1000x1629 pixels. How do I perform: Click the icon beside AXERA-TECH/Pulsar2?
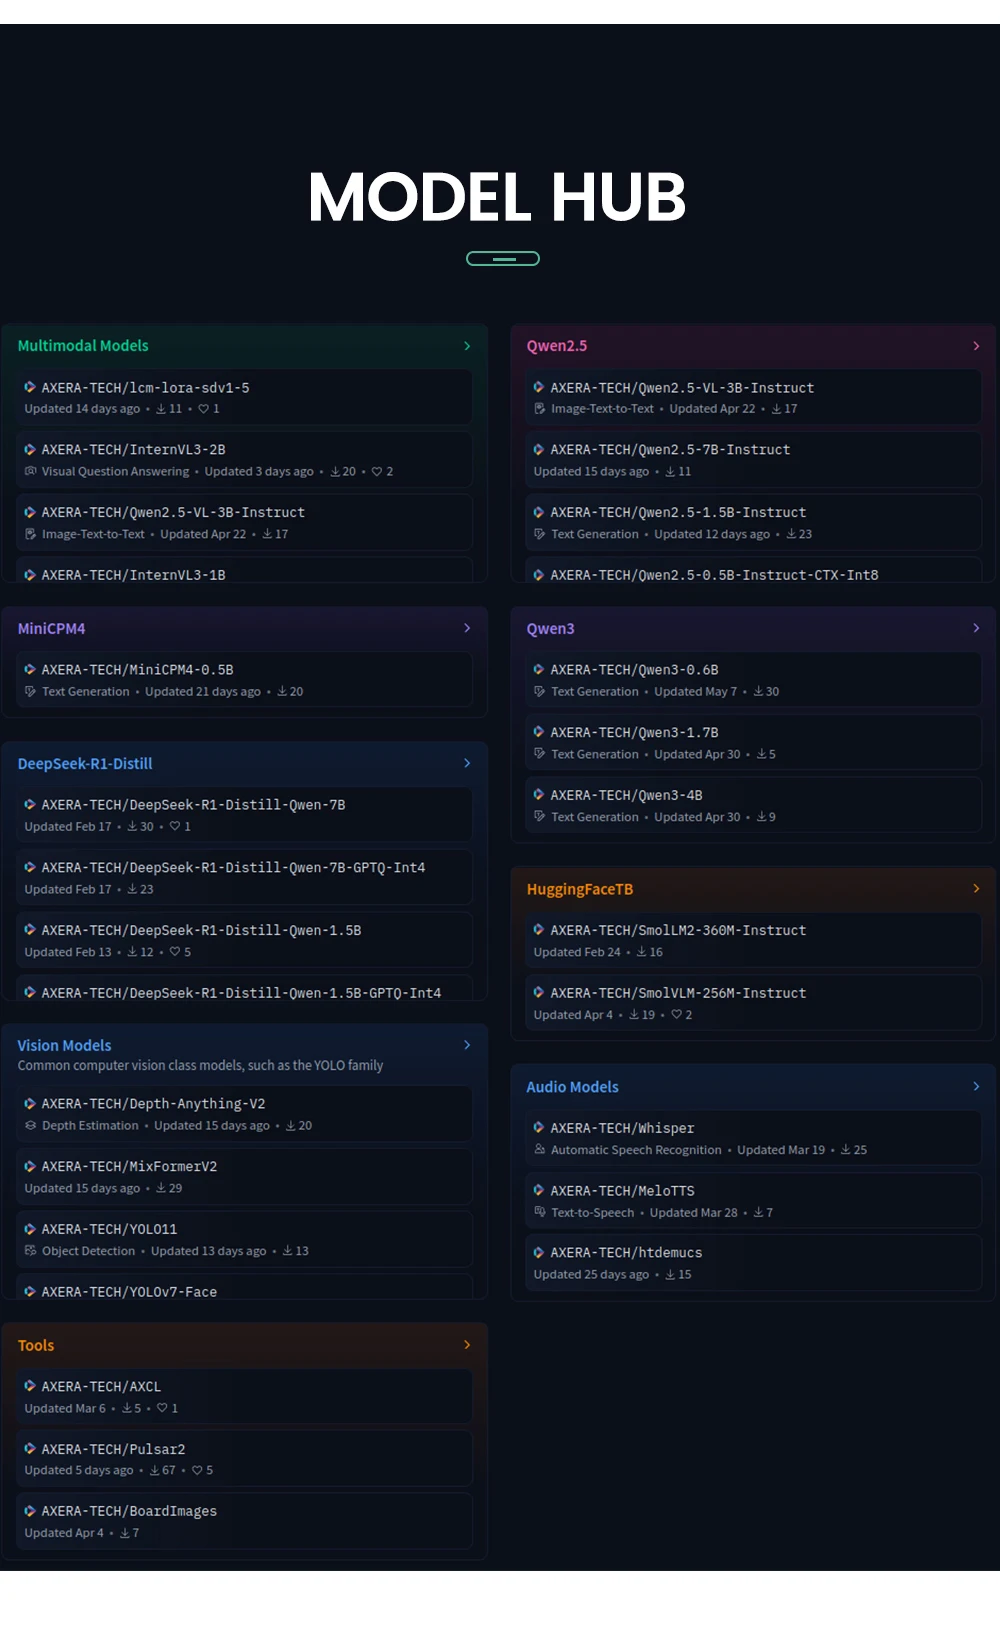point(30,1448)
